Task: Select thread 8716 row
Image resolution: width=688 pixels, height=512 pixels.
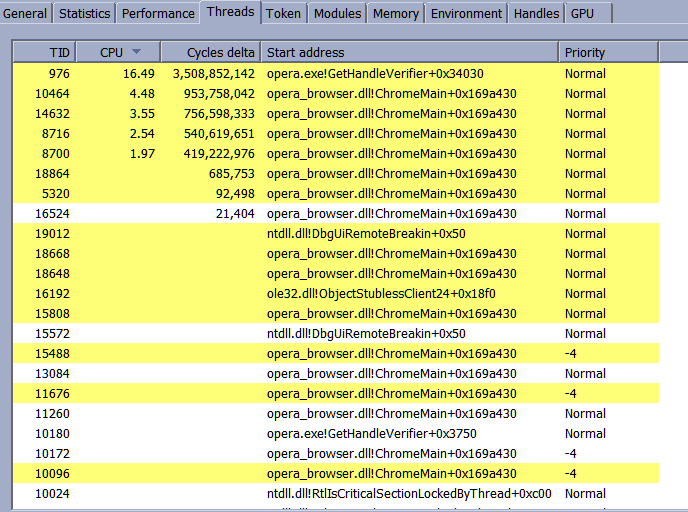Action: 336,133
